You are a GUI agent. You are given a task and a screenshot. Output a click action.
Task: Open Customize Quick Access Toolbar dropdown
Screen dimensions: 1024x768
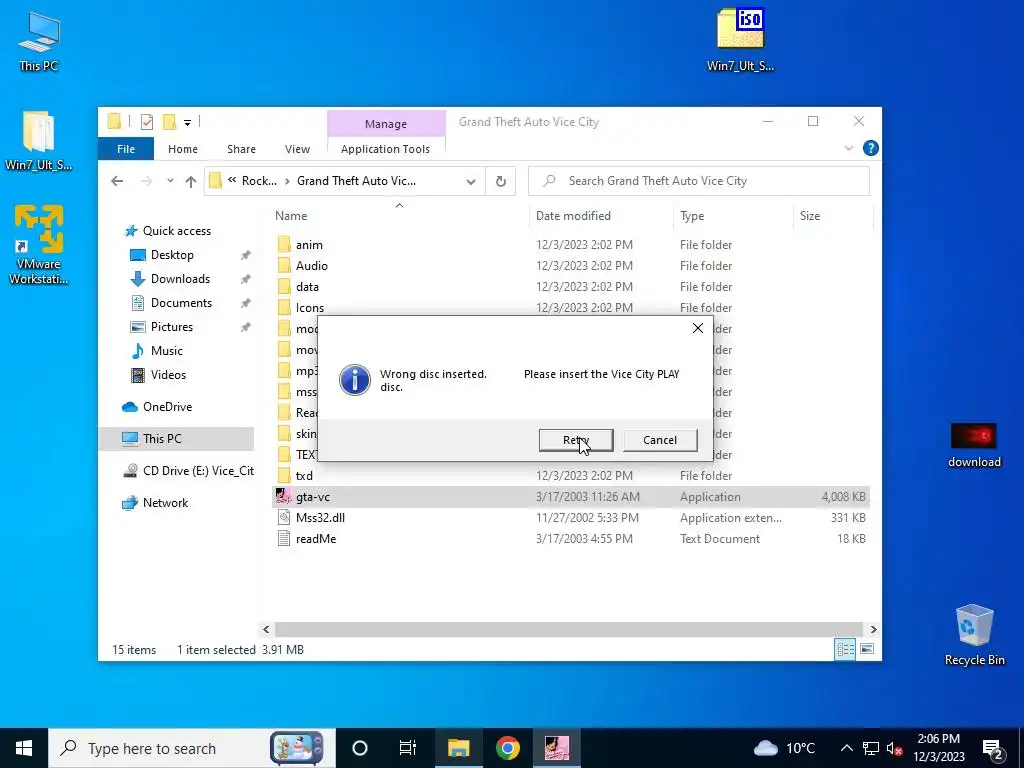[x=187, y=122]
